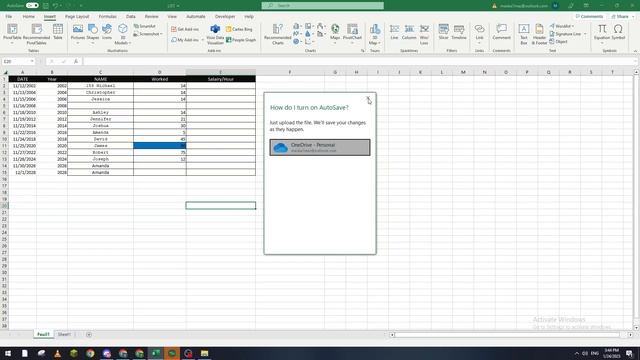640x360 pixels.
Task: Open the Pictures insert menu
Action: [x=78, y=33]
